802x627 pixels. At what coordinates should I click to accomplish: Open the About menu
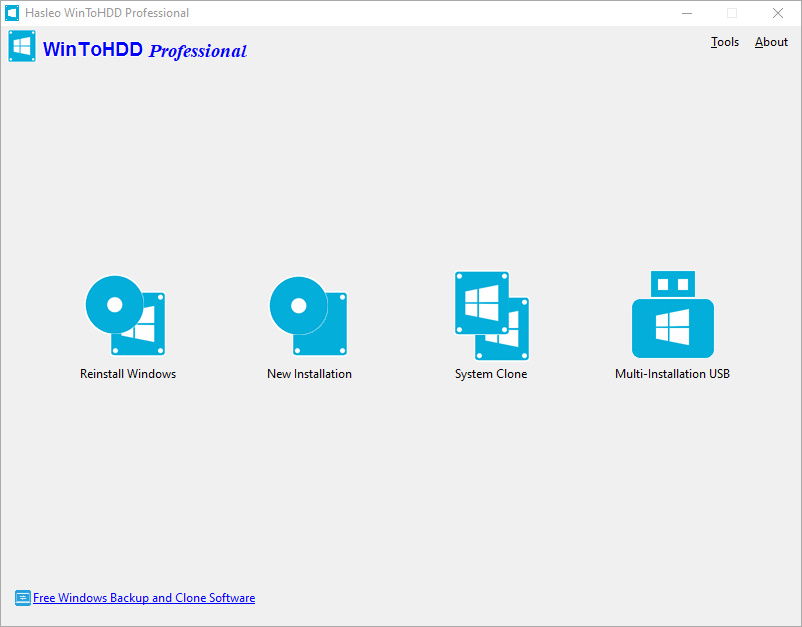coord(771,42)
